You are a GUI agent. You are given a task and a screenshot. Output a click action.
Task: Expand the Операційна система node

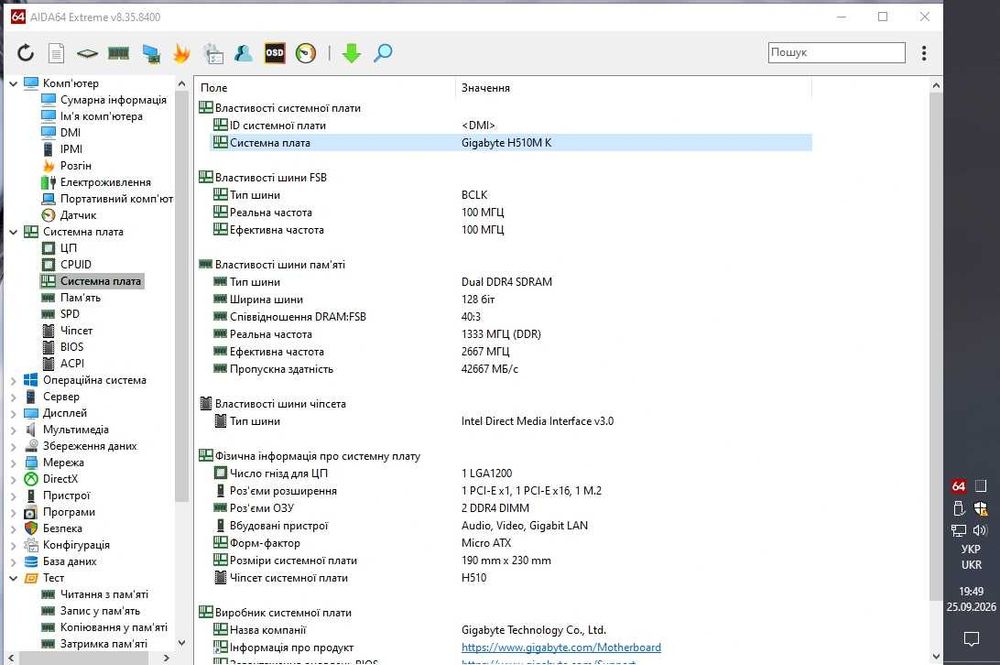13,381
